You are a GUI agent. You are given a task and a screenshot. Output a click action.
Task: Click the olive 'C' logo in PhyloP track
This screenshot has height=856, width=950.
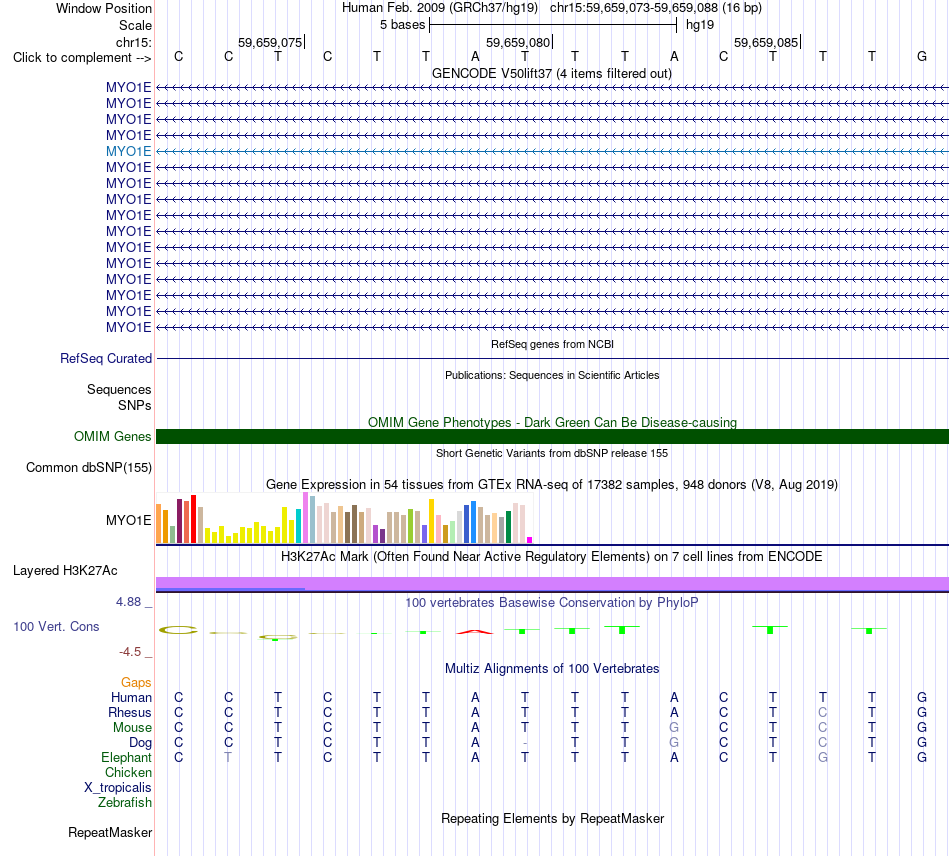[178, 630]
